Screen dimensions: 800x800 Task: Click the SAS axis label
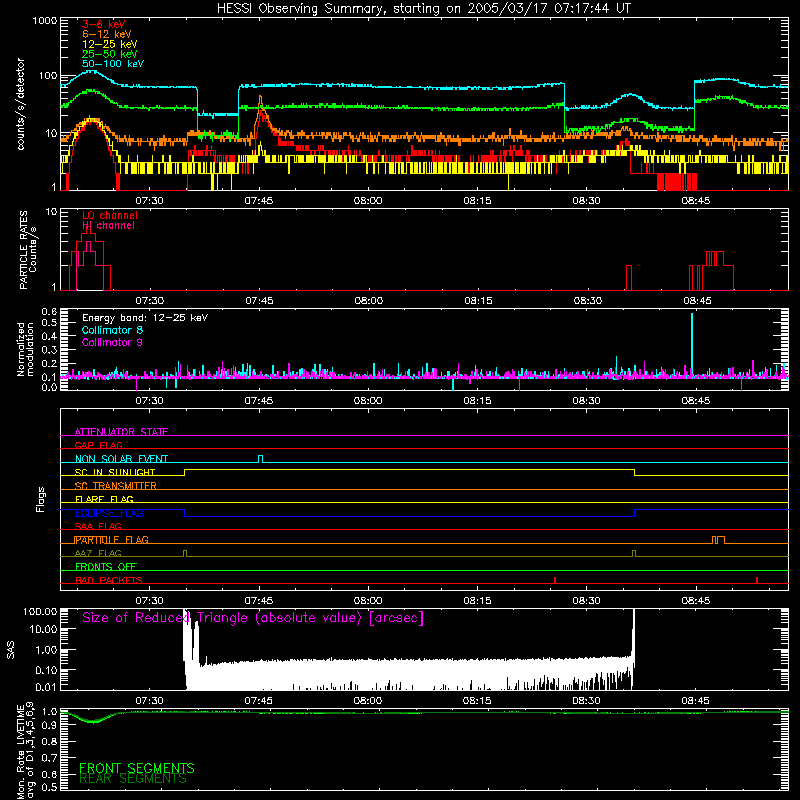11,650
